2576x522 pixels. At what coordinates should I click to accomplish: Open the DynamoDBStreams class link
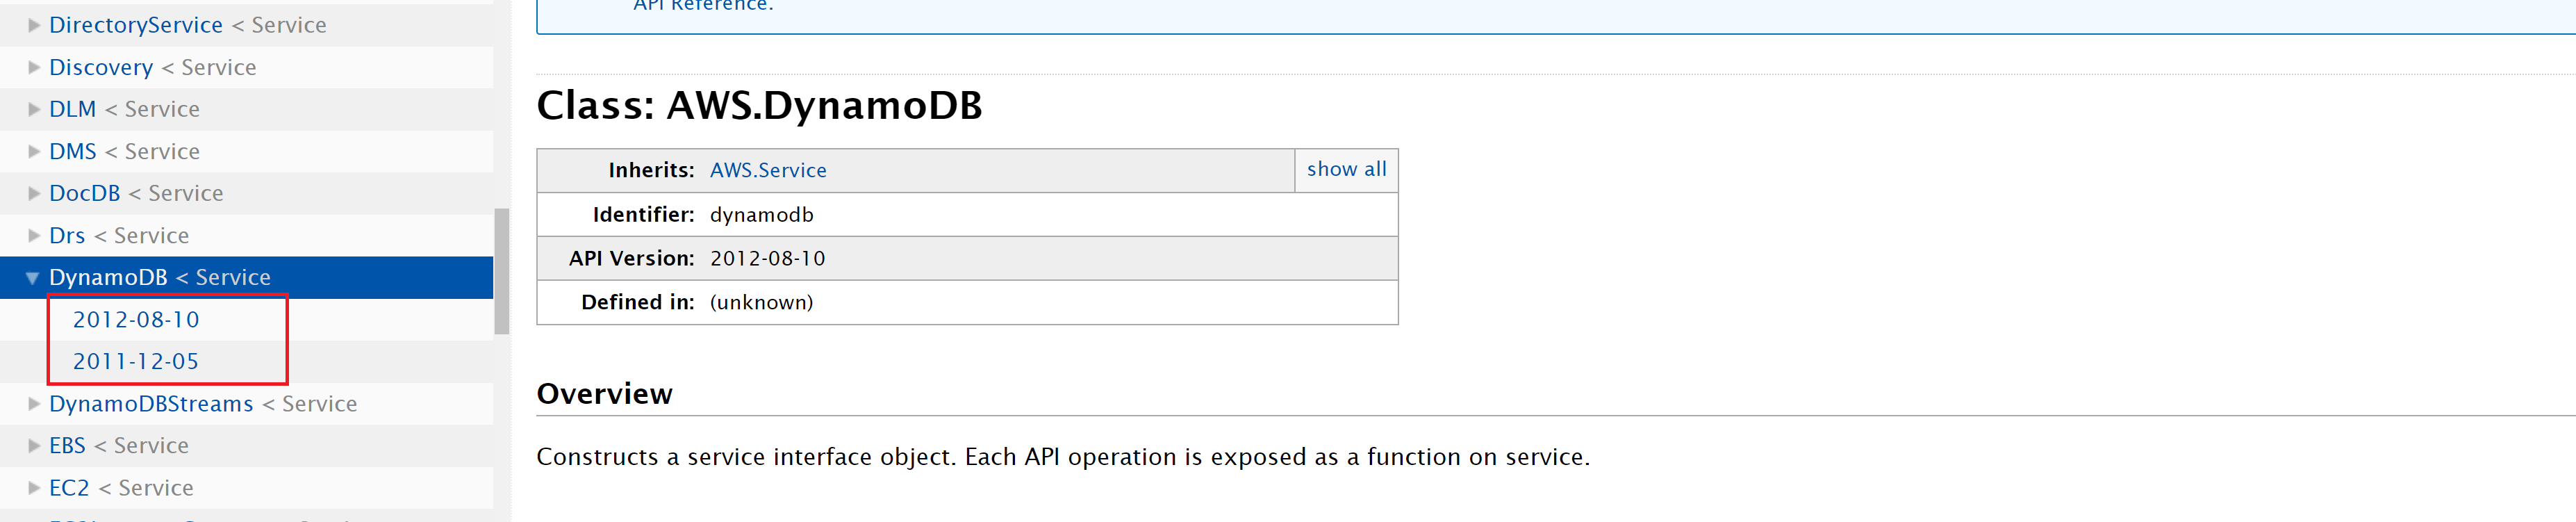[x=151, y=404]
